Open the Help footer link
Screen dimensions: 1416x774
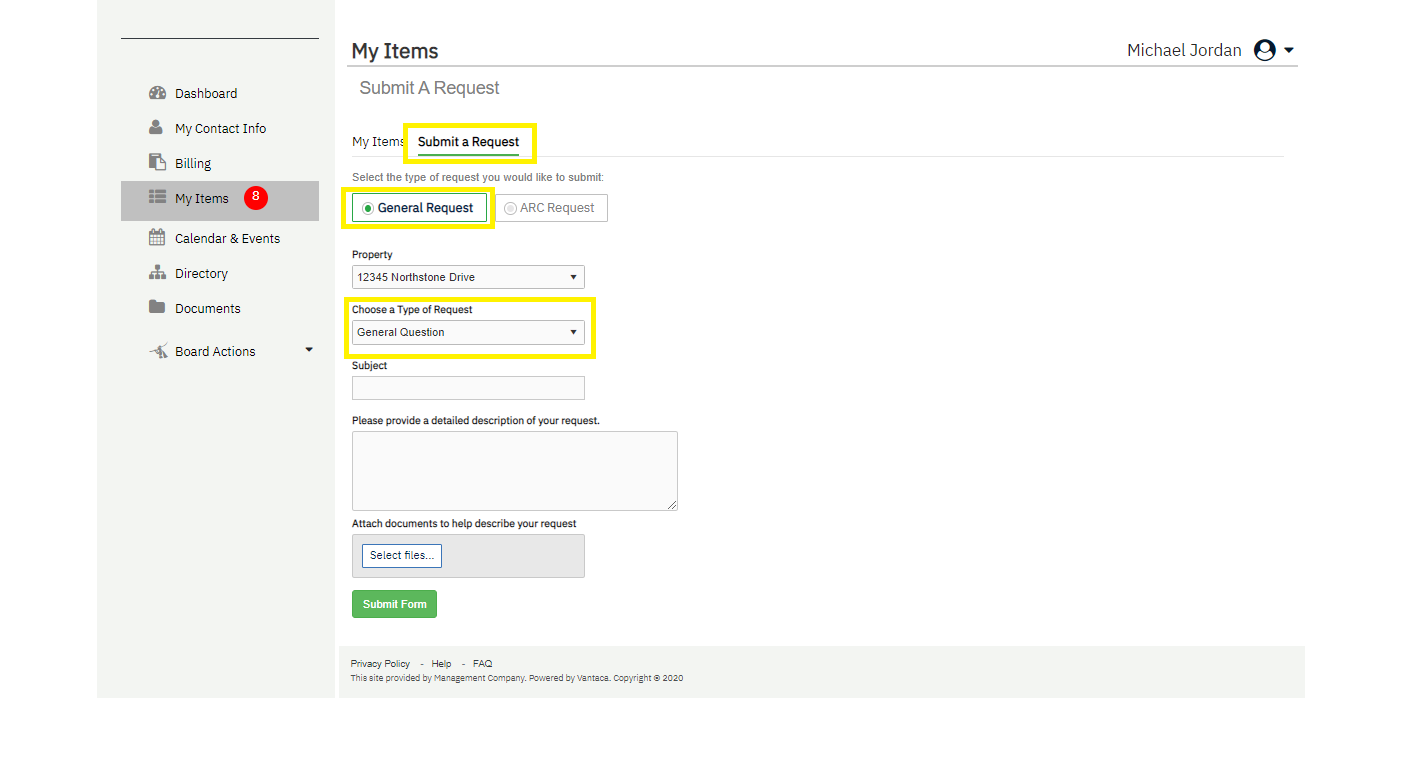coord(441,664)
